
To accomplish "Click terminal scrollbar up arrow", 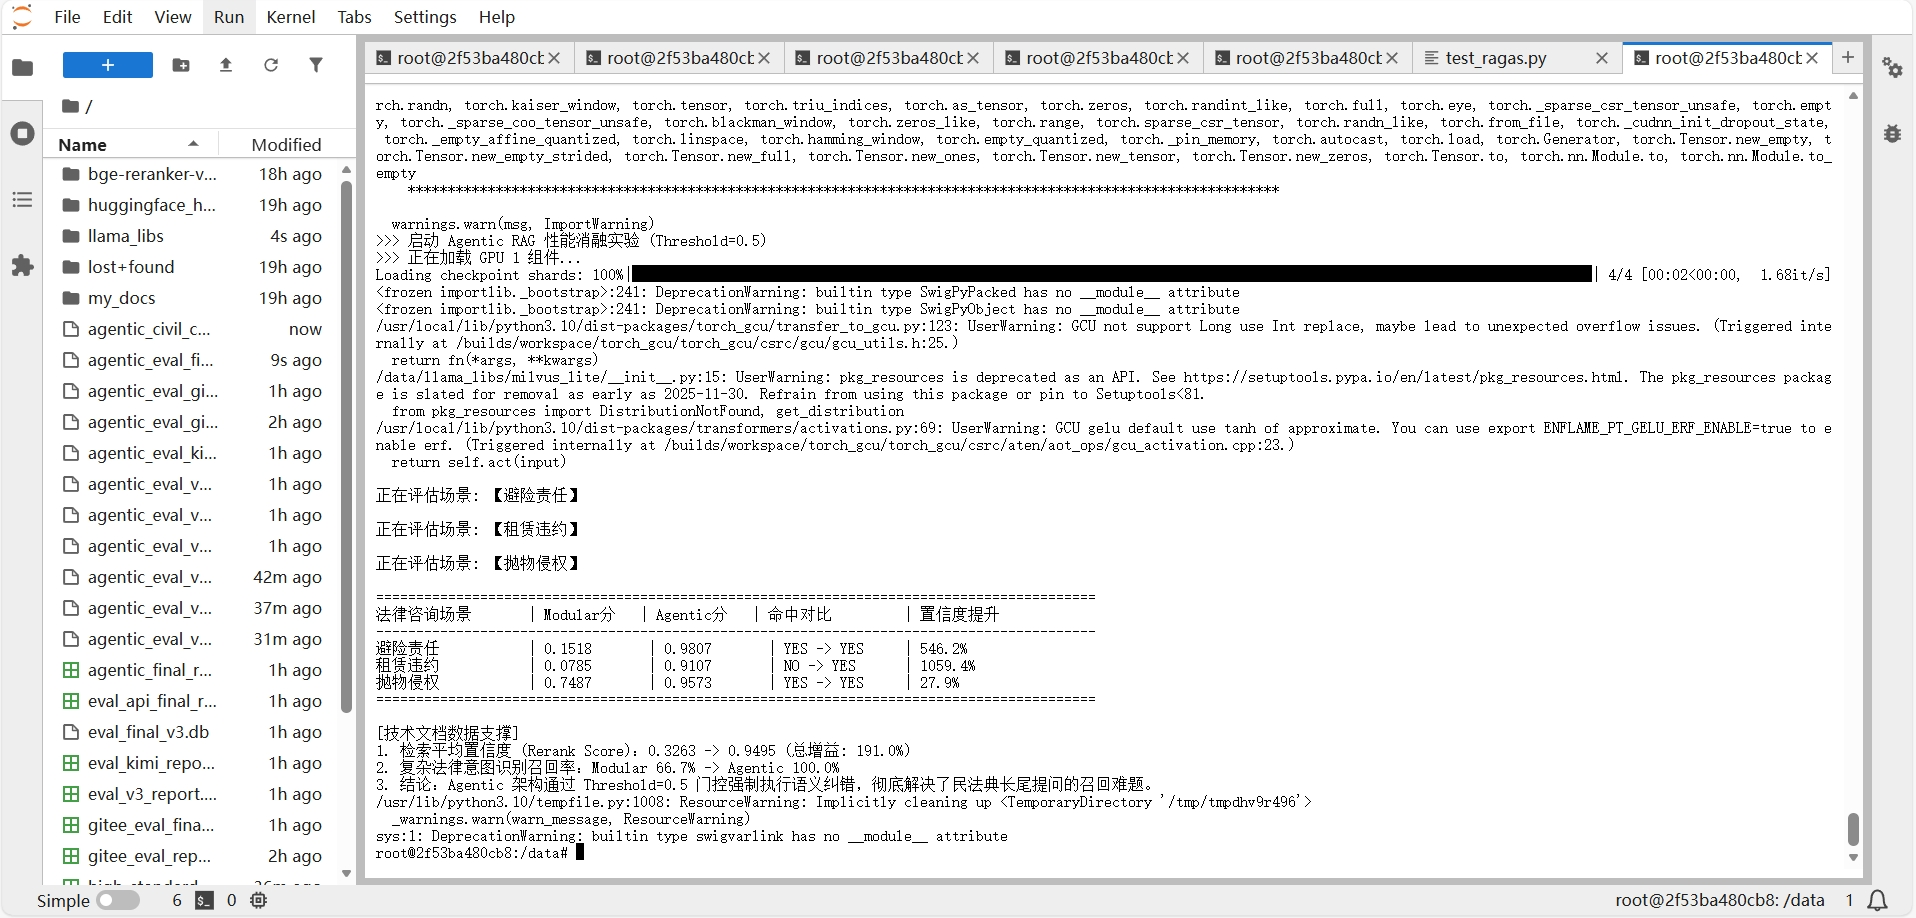I will point(1853,96).
